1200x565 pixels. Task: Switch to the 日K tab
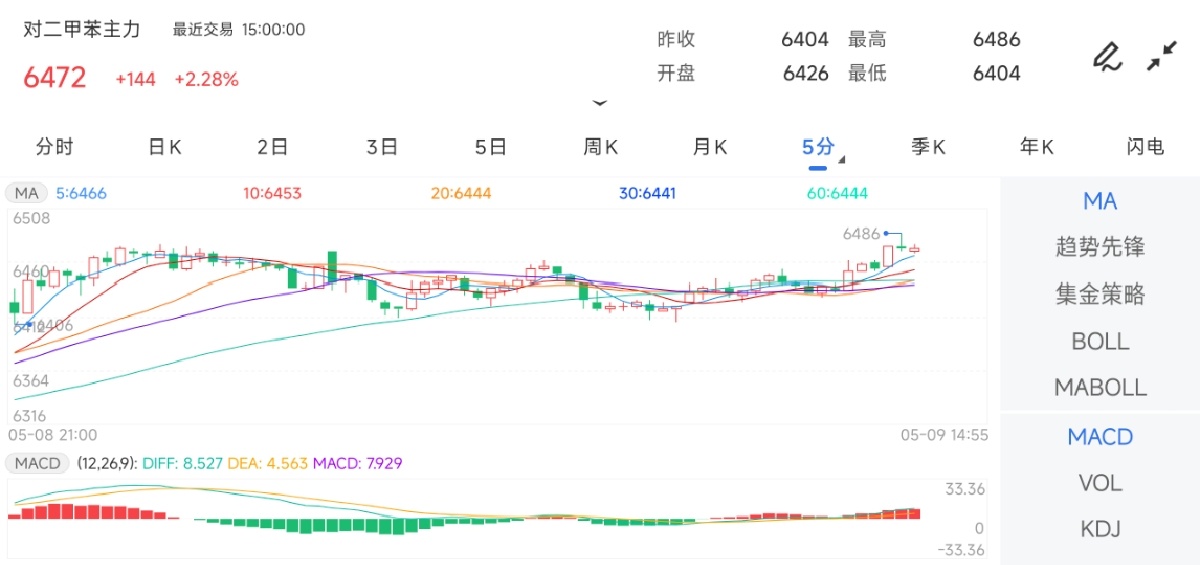click(164, 147)
